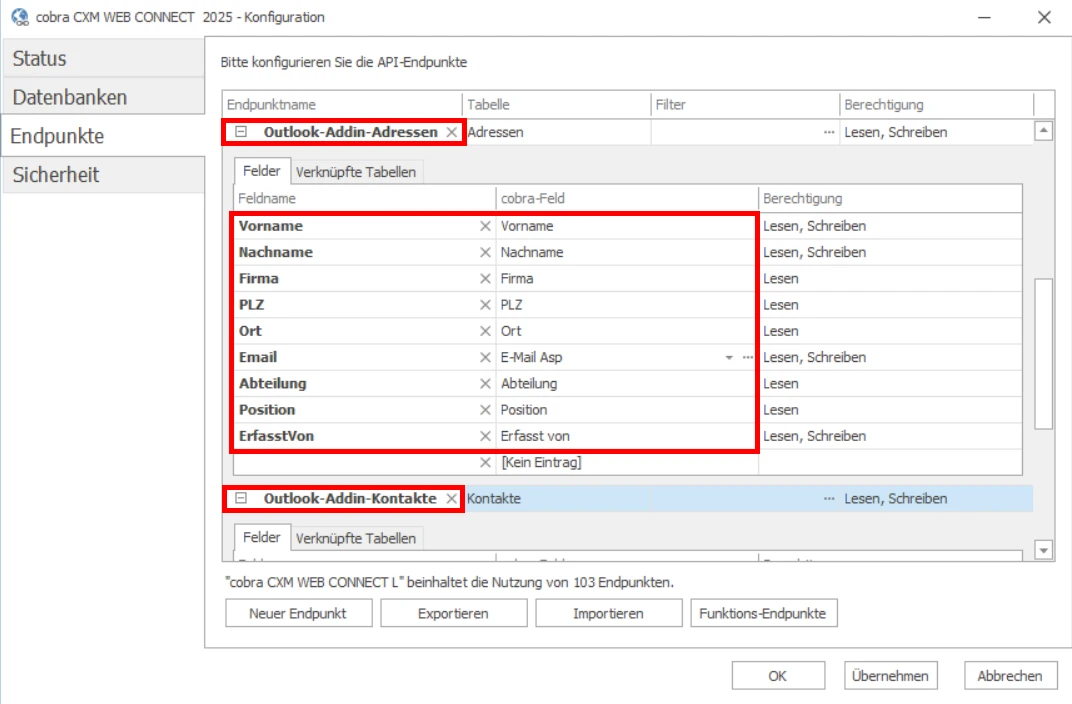Open filter editor for Kontakte endpoint
This screenshot has height=704, width=1072.
pyautogui.click(x=829, y=499)
